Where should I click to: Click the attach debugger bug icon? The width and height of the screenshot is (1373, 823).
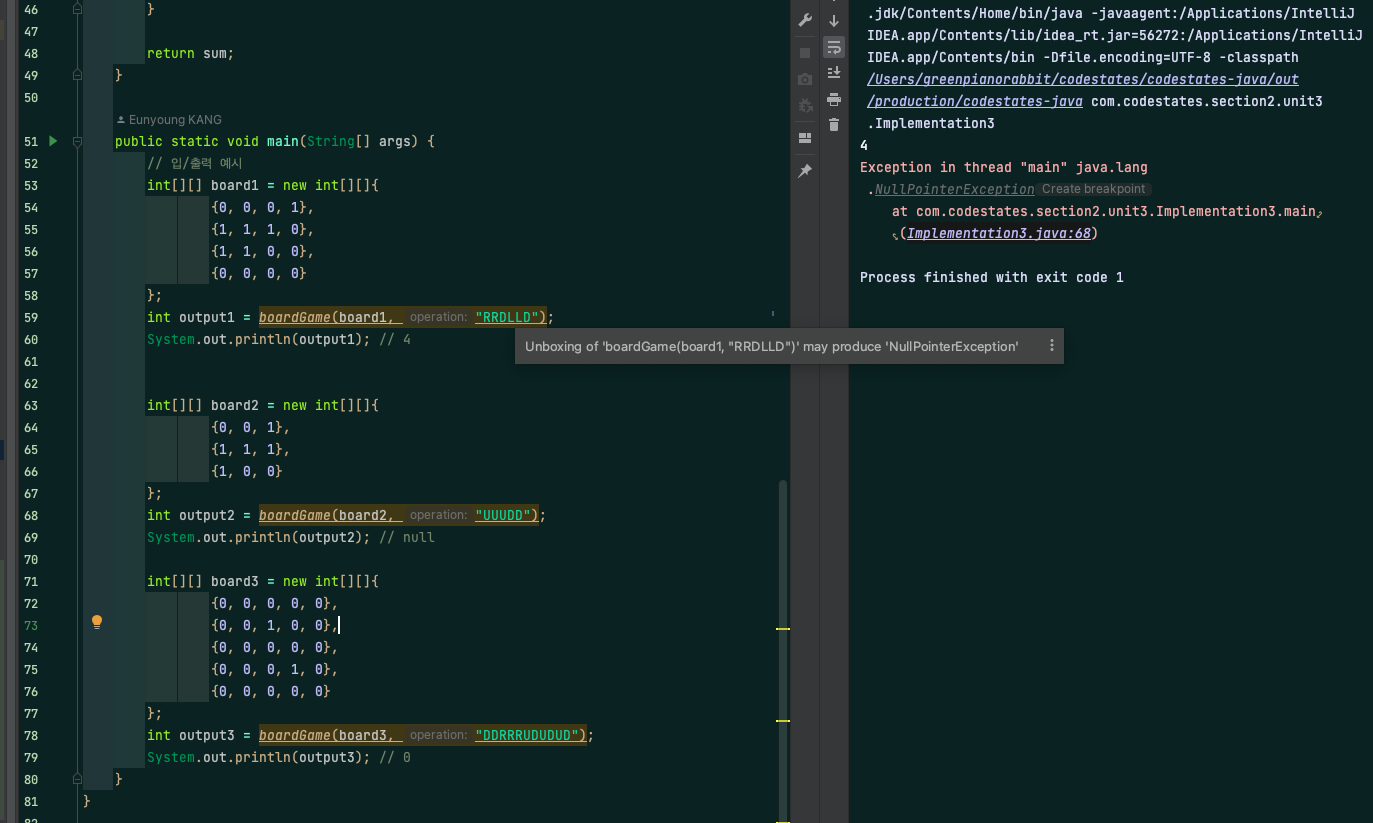[805, 105]
